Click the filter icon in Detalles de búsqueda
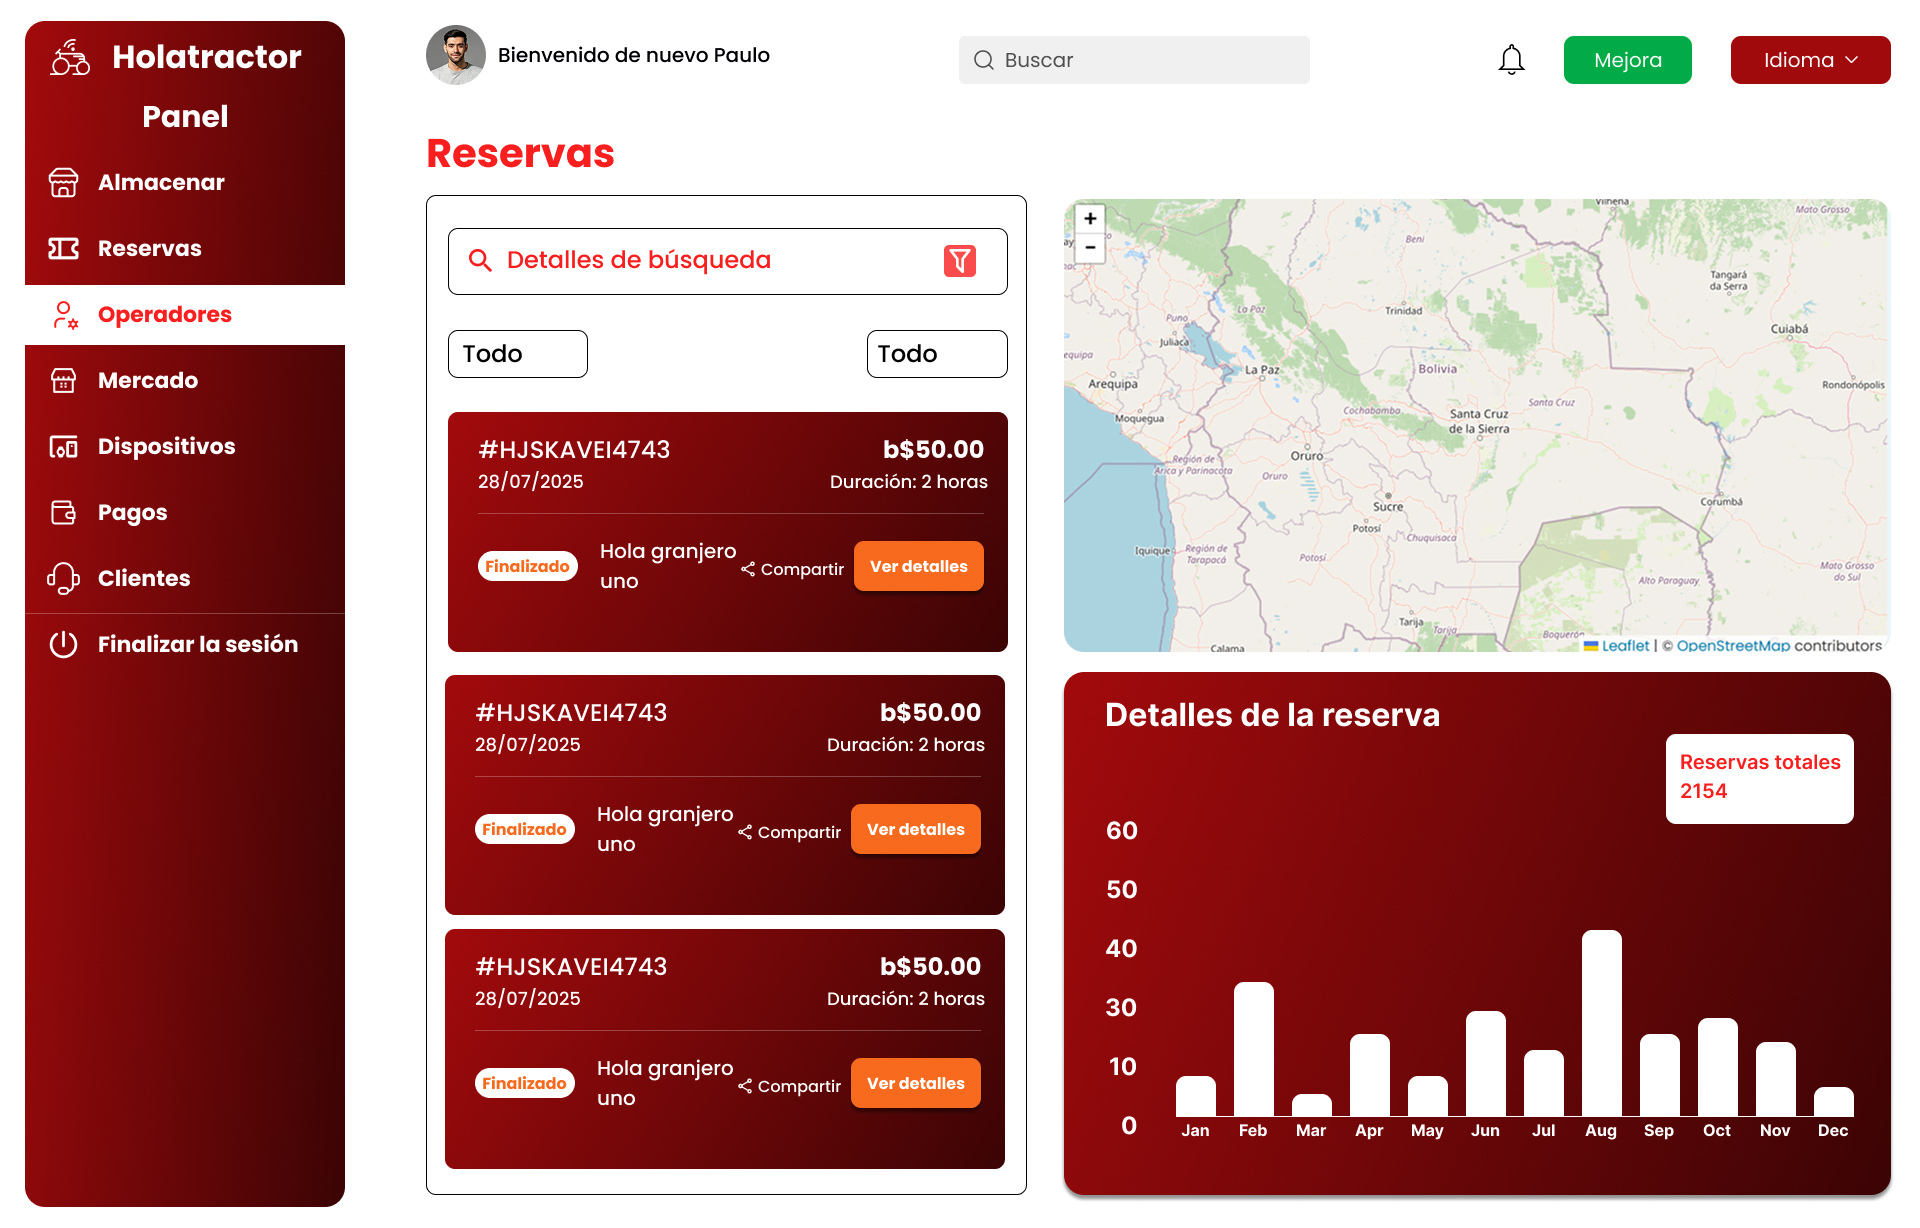The image size is (1920, 1228). (959, 261)
